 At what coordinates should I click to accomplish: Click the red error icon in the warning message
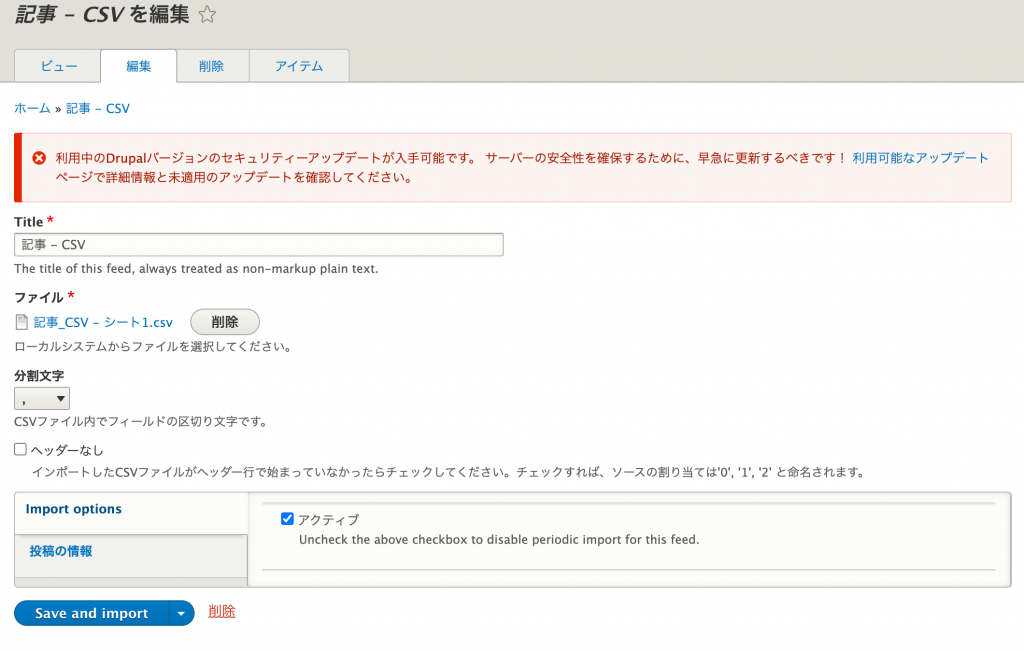tap(39, 158)
